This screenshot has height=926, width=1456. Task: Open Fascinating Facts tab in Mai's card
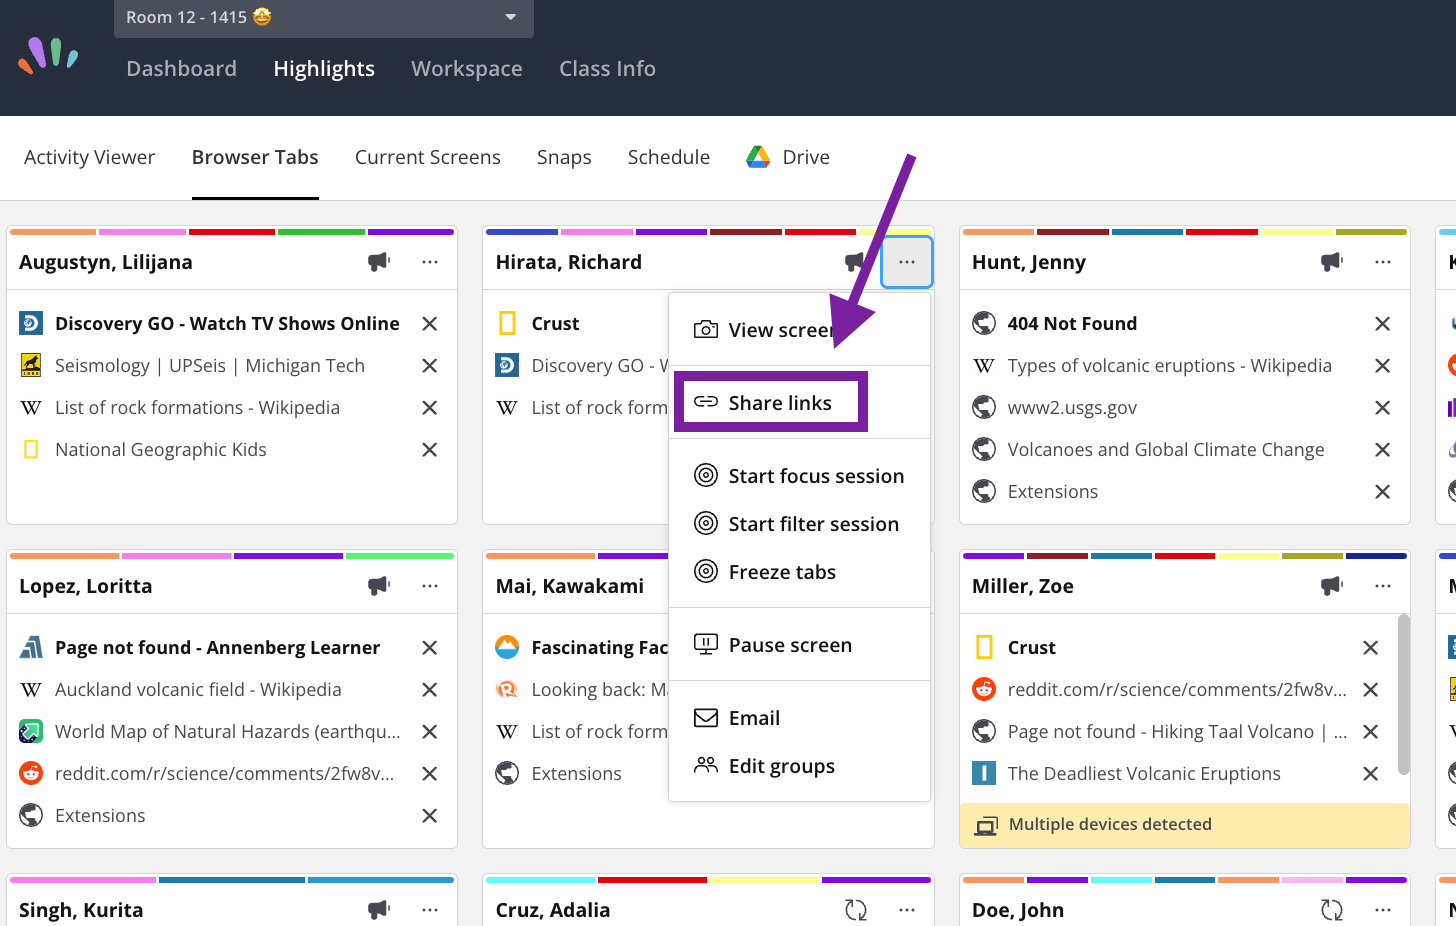(599, 648)
